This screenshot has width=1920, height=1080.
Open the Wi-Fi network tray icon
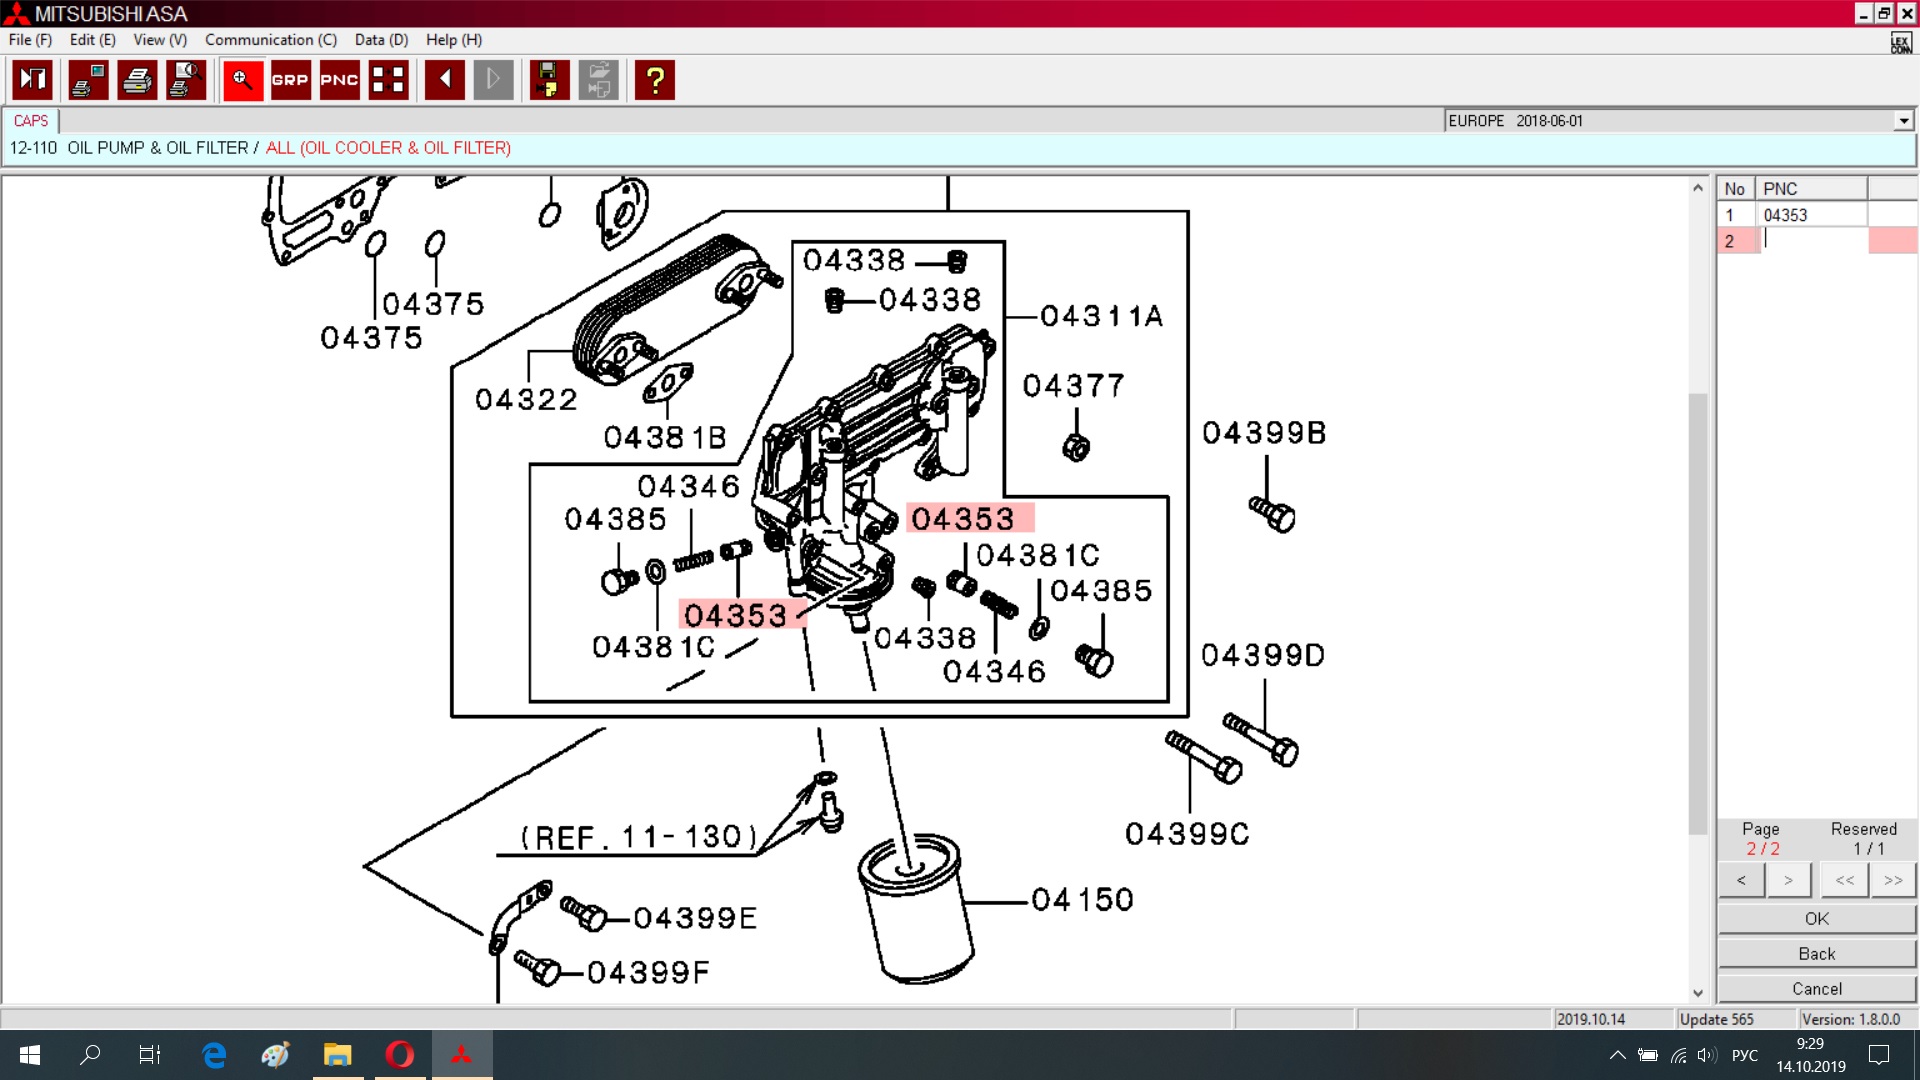click(x=1679, y=1055)
